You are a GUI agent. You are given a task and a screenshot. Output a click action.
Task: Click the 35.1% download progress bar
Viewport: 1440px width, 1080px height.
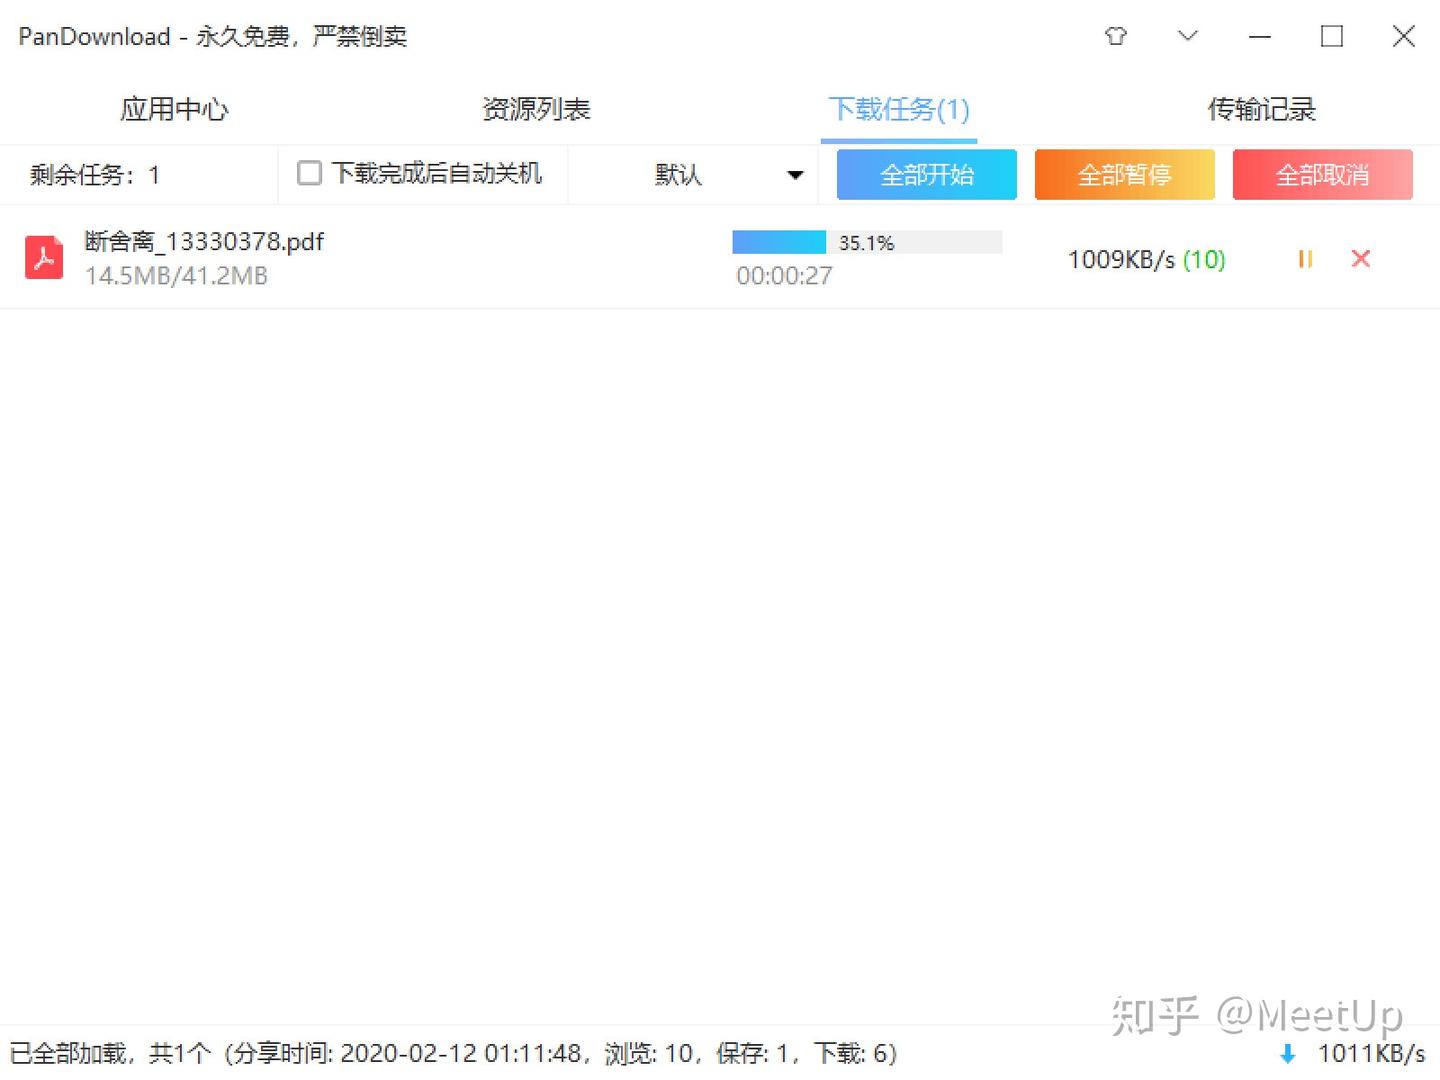[867, 242]
